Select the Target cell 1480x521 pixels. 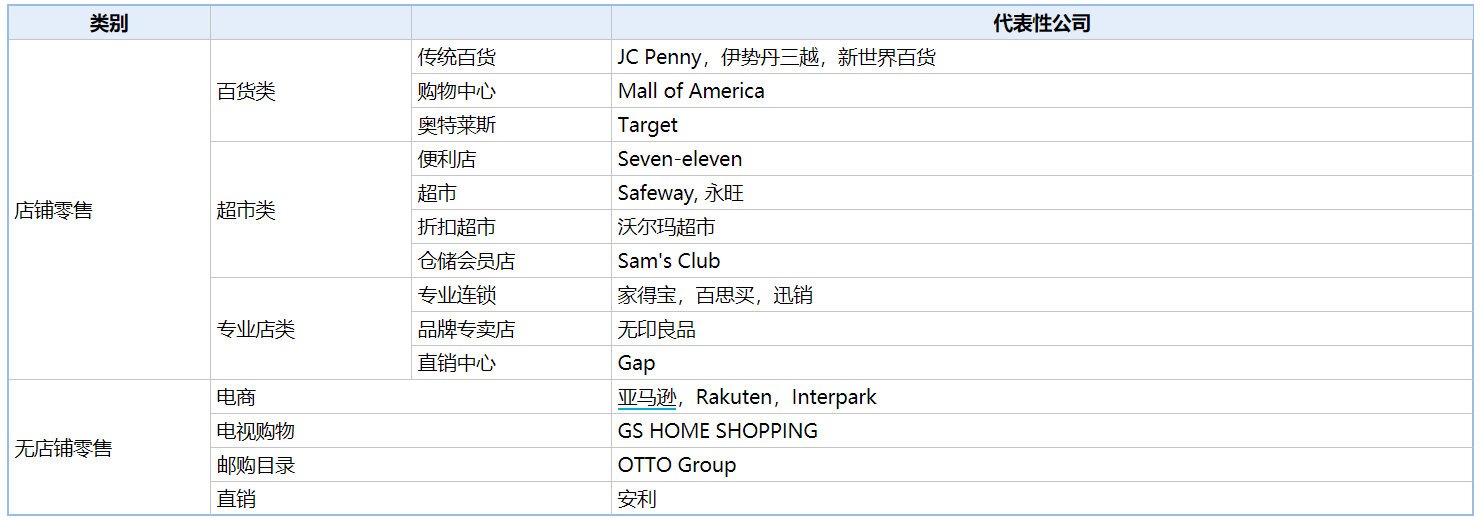(x=1042, y=125)
